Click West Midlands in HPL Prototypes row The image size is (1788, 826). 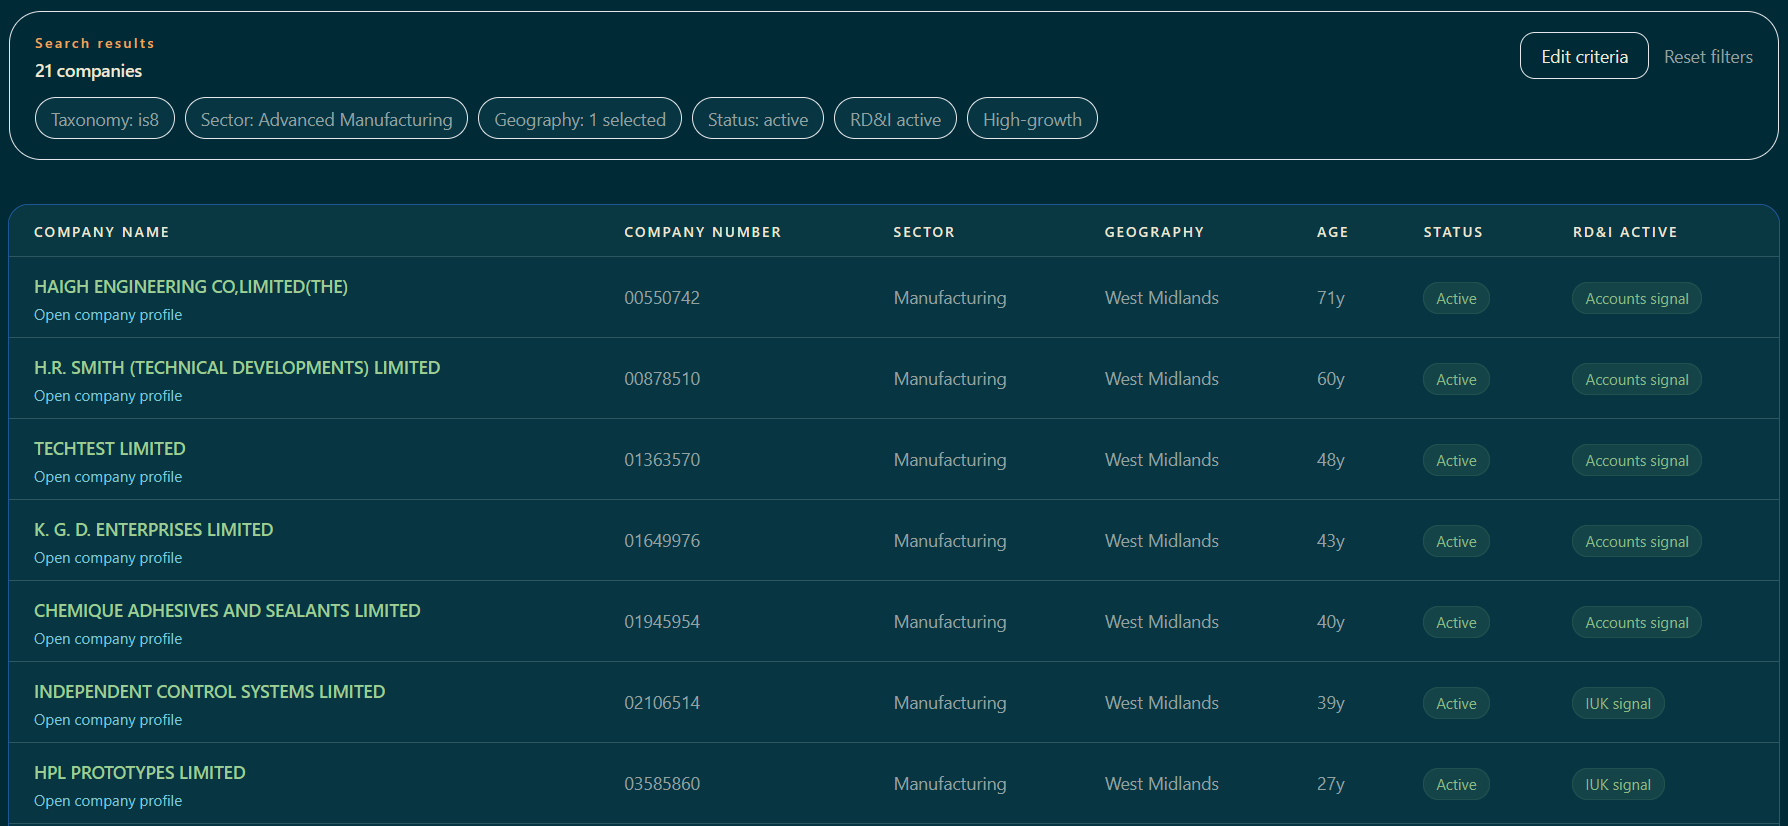(x=1162, y=784)
